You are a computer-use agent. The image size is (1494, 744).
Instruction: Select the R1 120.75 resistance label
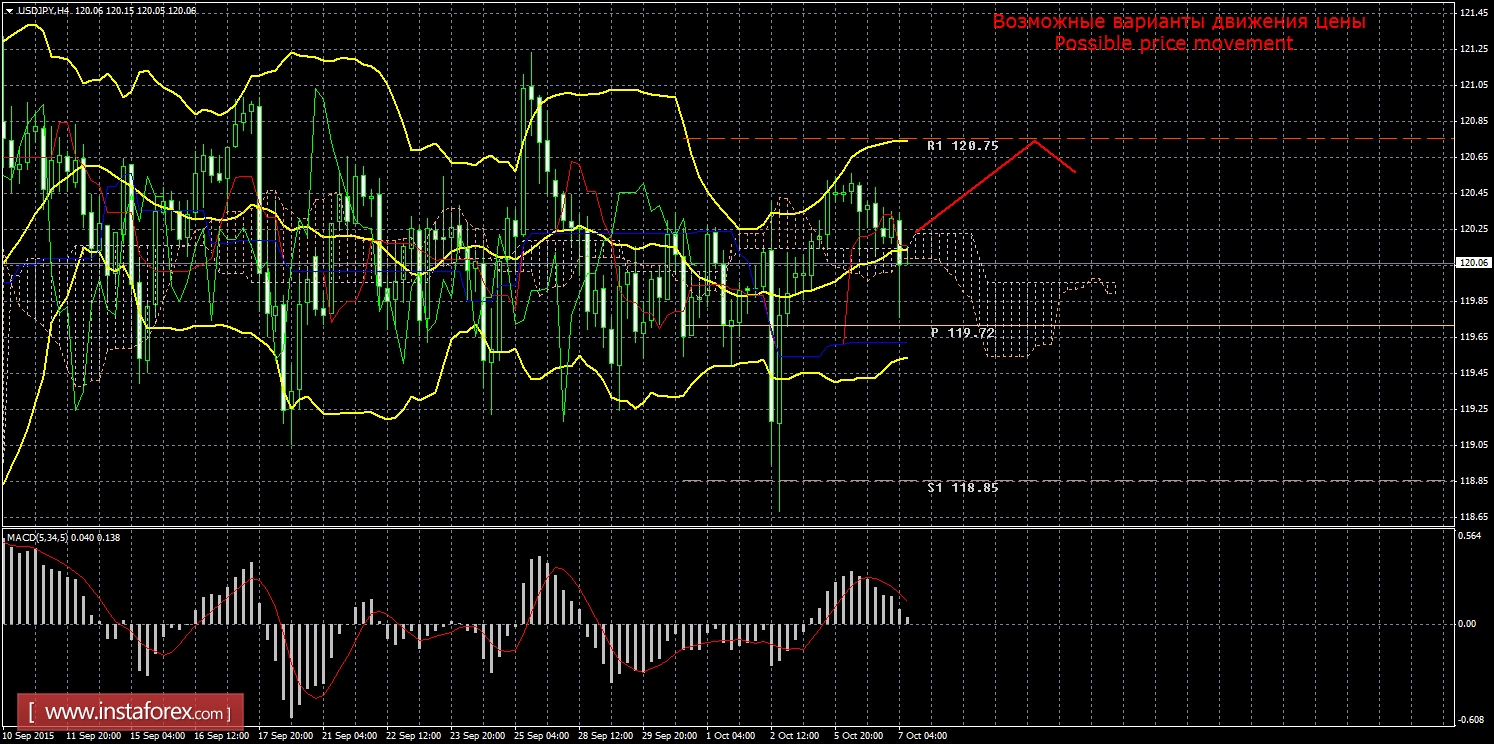[962, 146]
